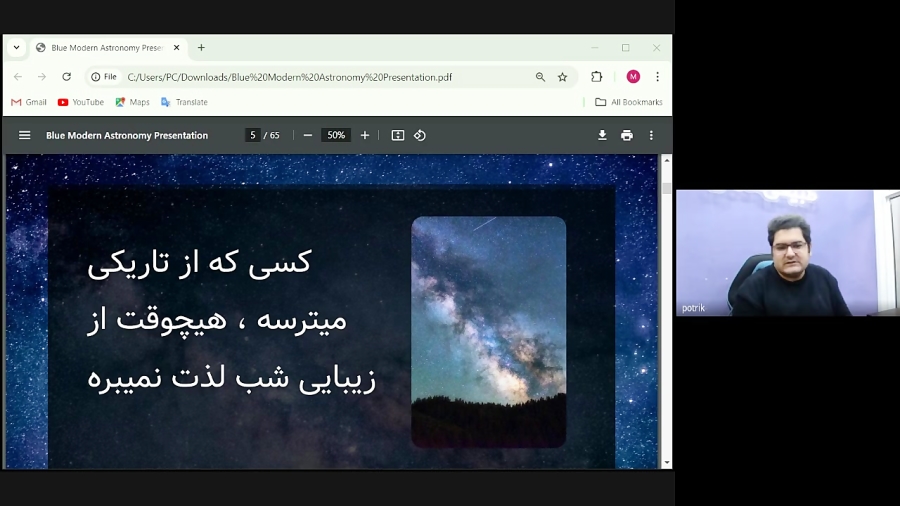Close the browser window

657,48
